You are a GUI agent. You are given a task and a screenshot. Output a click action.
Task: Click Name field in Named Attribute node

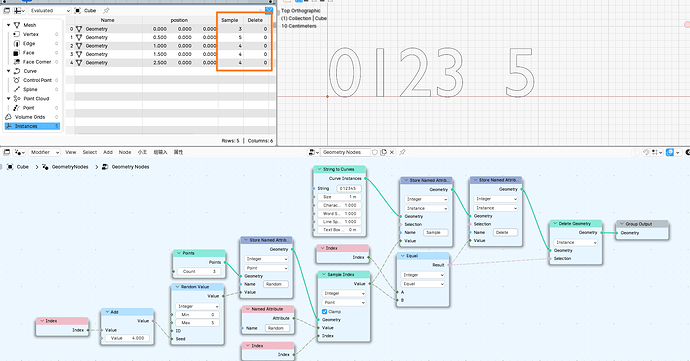[x=277, y=328]
